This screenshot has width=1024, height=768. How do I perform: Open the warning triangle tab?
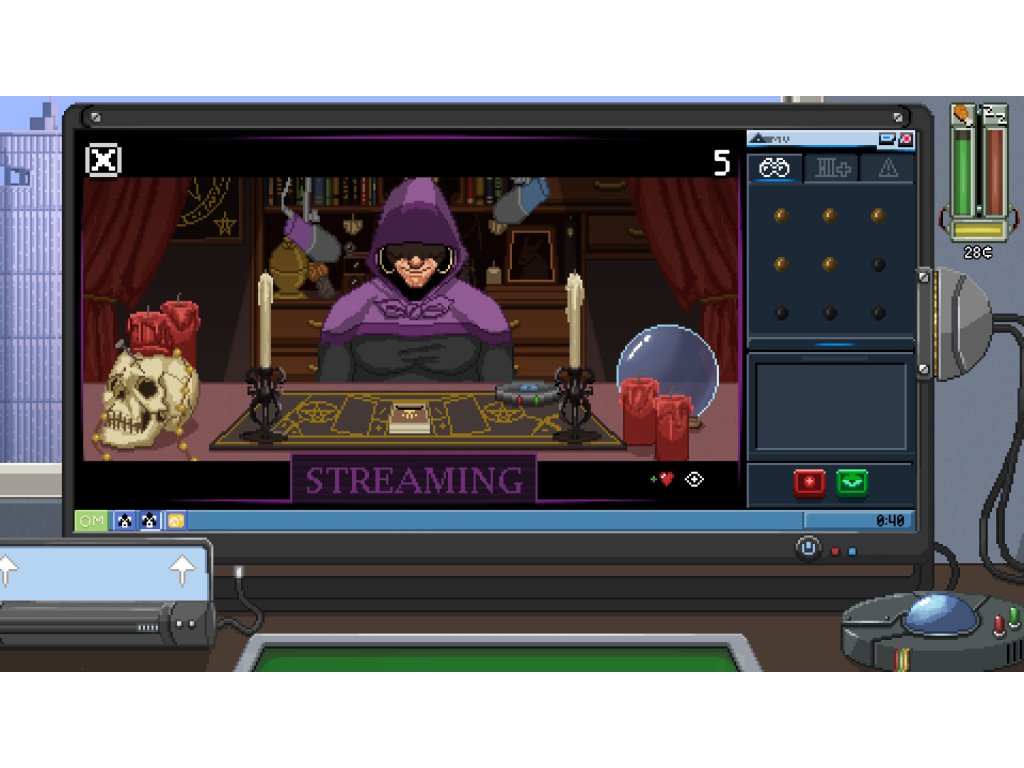pos(888,168)
